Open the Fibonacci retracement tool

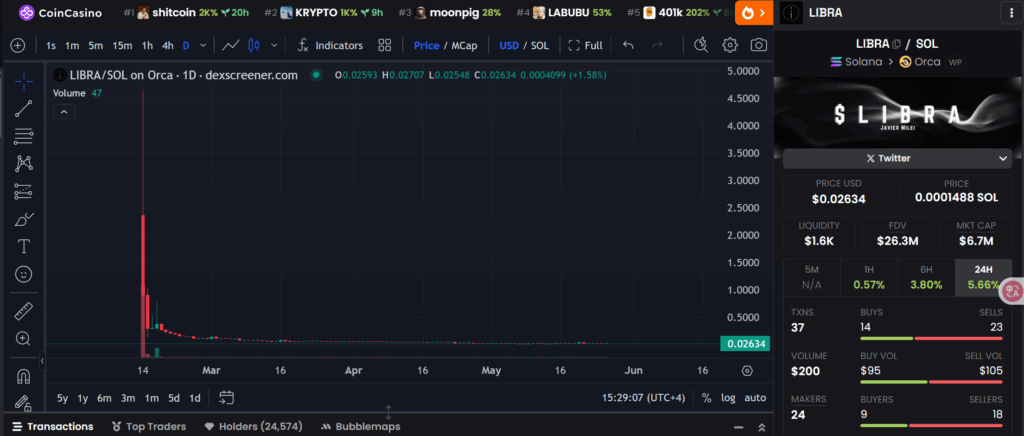pos(24,136)
